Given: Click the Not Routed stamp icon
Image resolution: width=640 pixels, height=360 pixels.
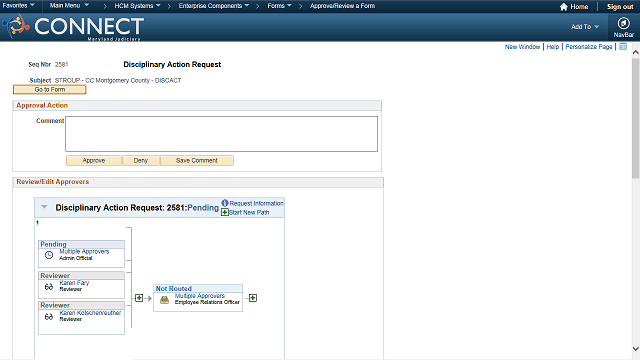Looking at the screenshot, I should pyautogui.click(x=164, y=300).
